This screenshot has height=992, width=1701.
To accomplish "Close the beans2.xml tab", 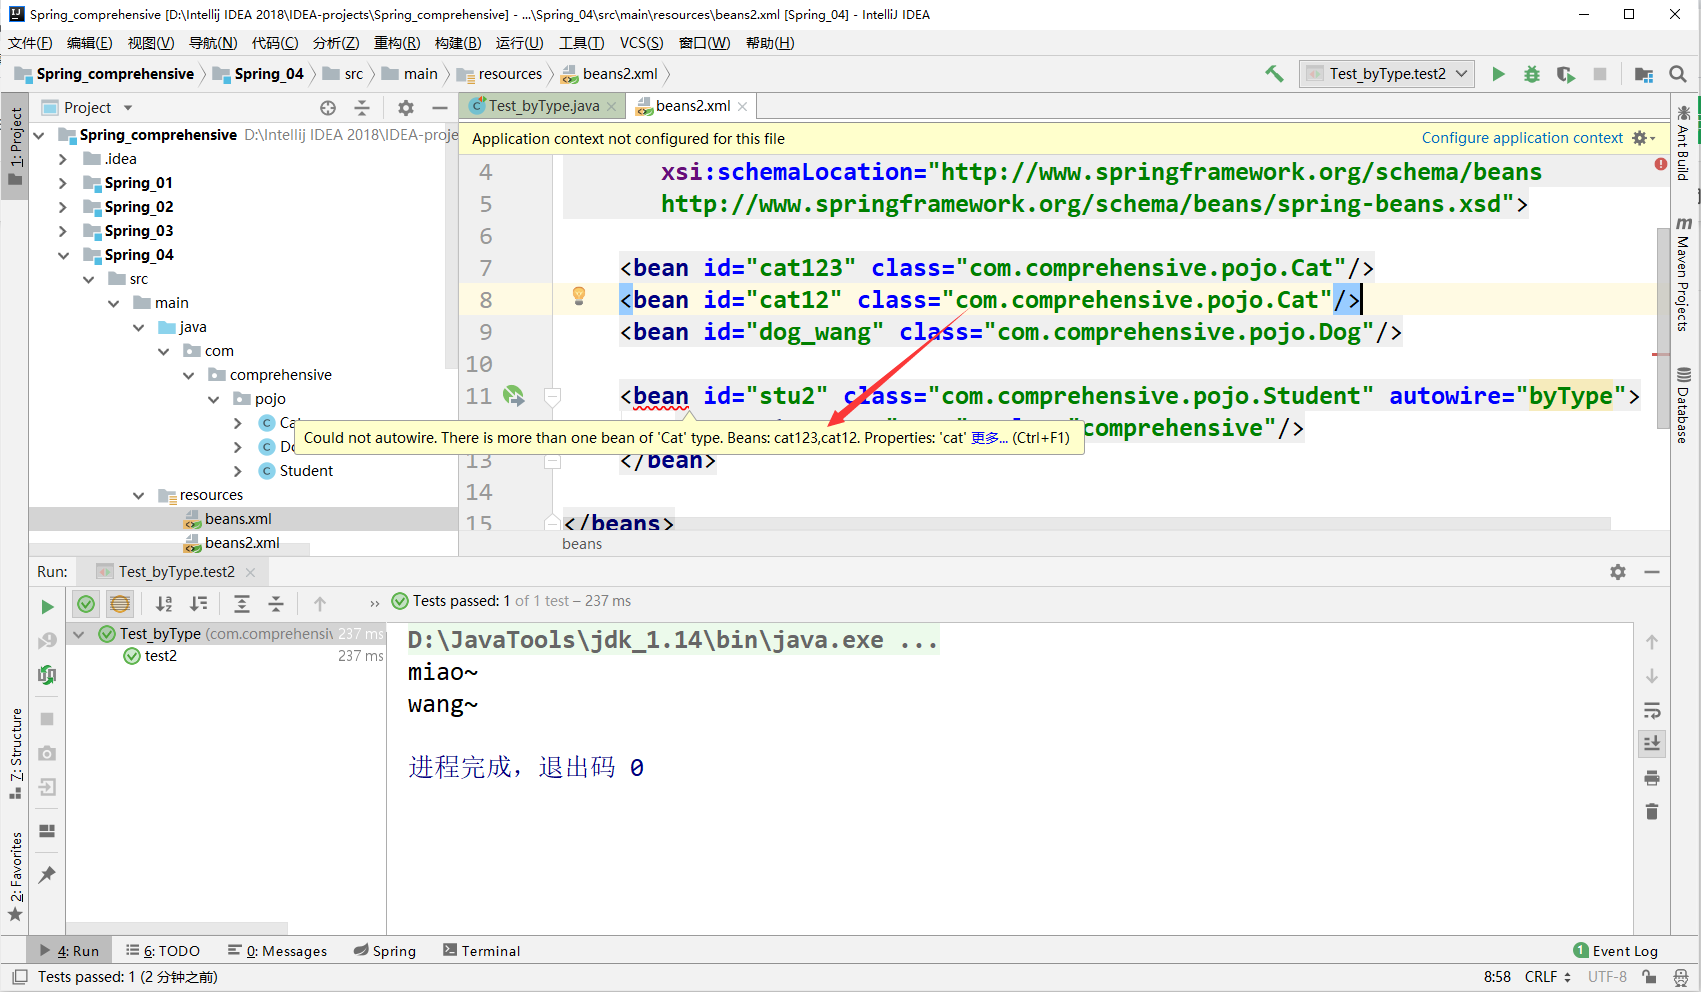I will 742,106.
